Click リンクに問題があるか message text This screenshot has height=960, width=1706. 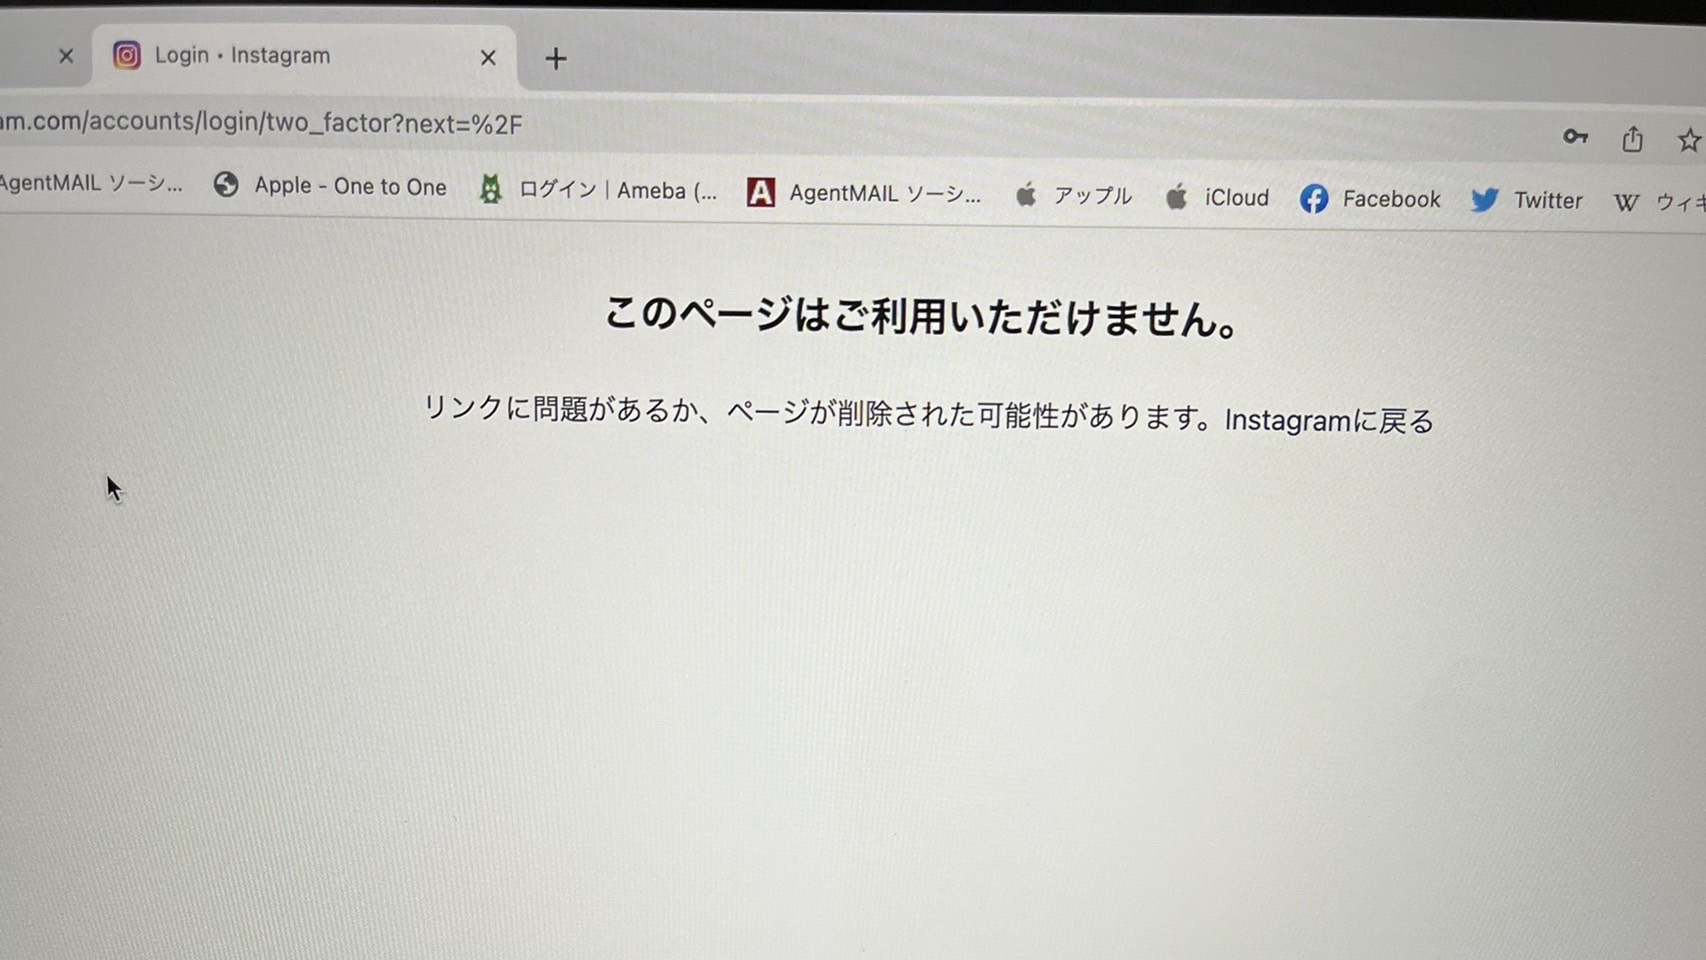point(819,411)
